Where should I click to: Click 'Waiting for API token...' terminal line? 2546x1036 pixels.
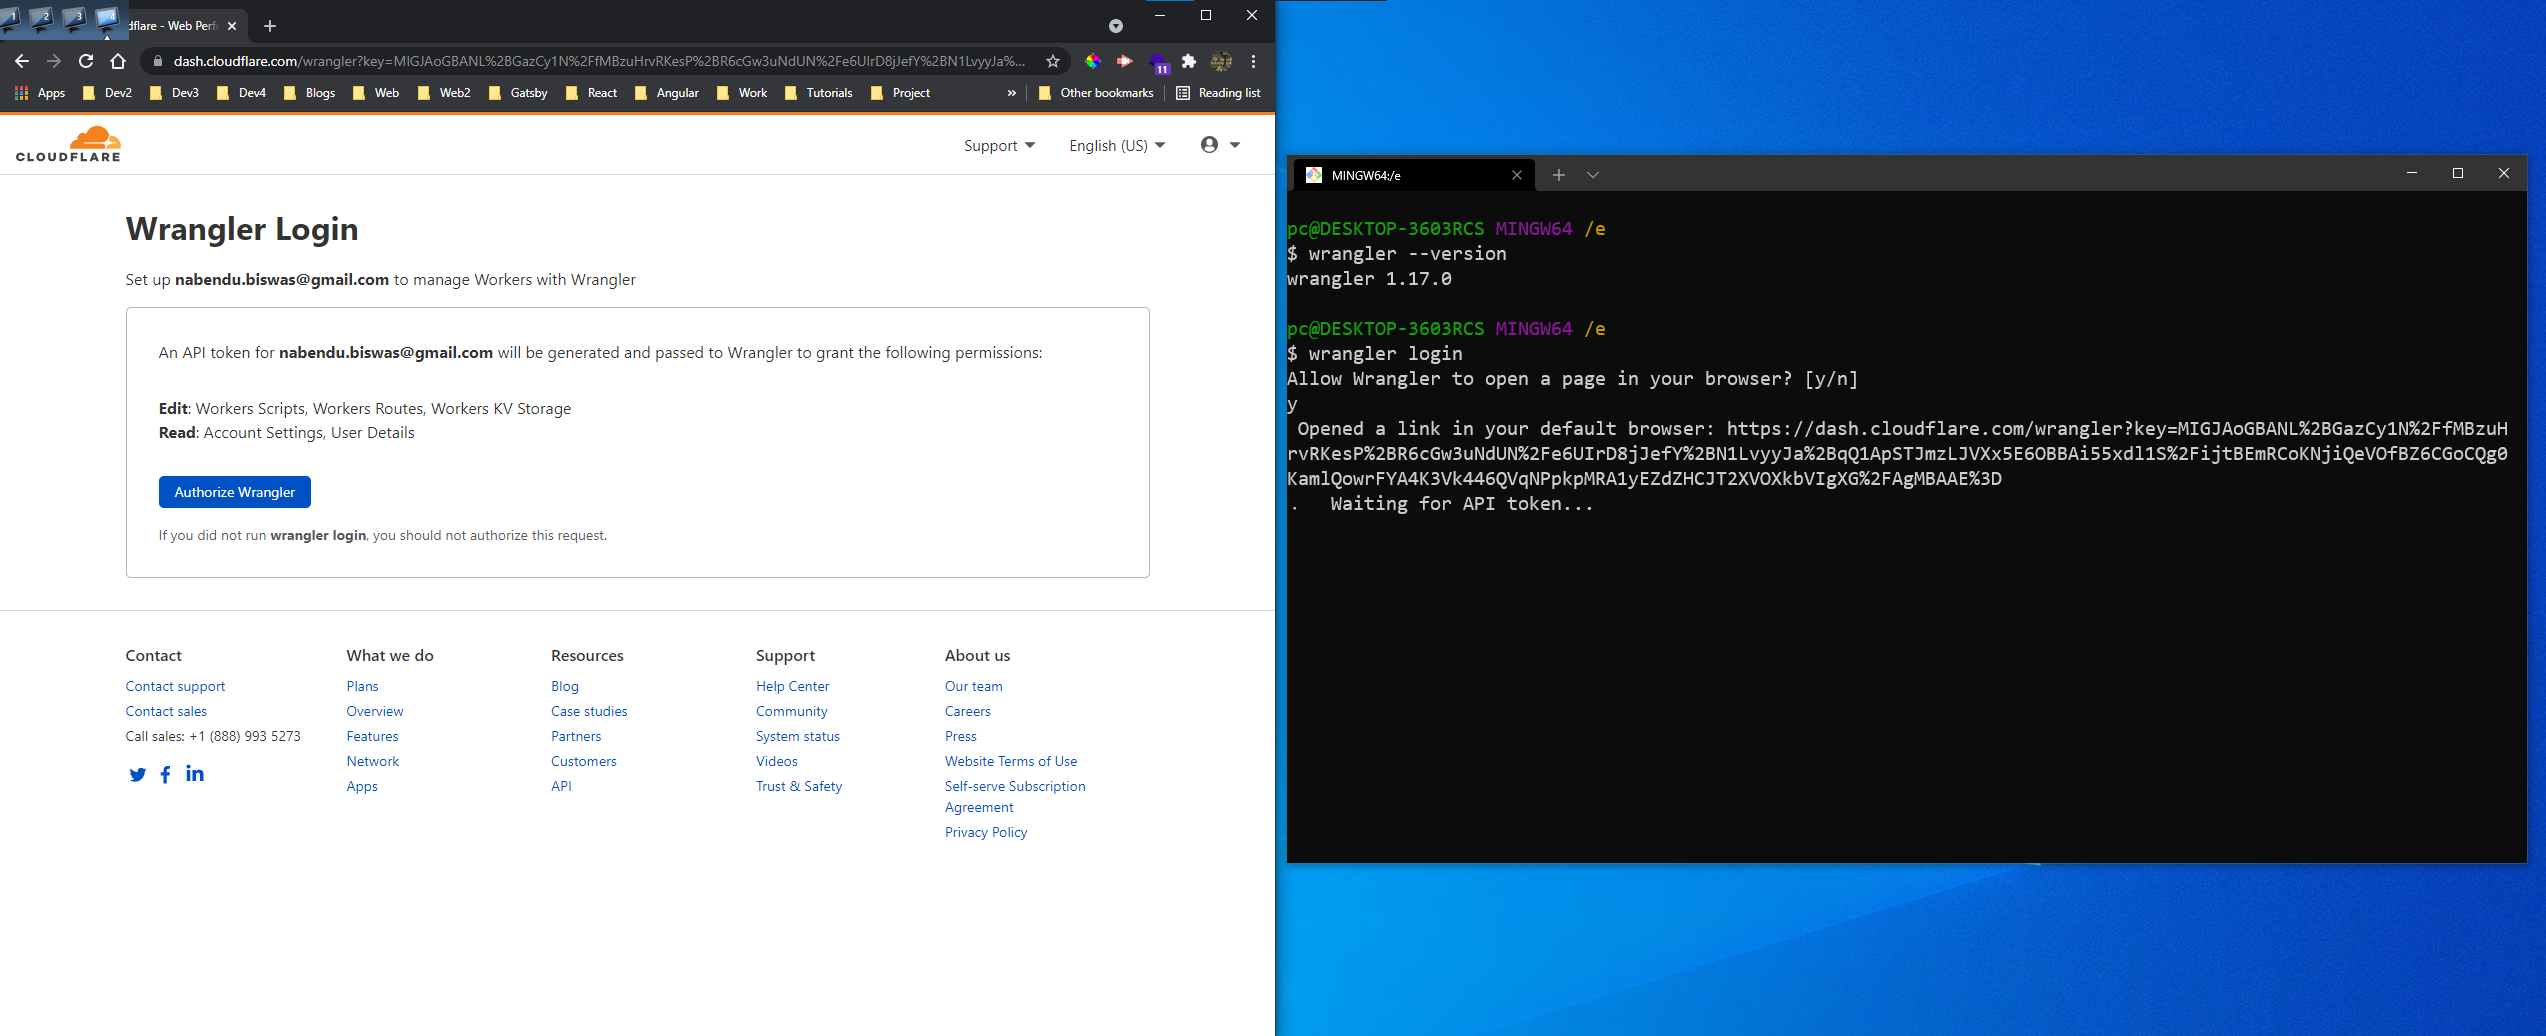1461,504
